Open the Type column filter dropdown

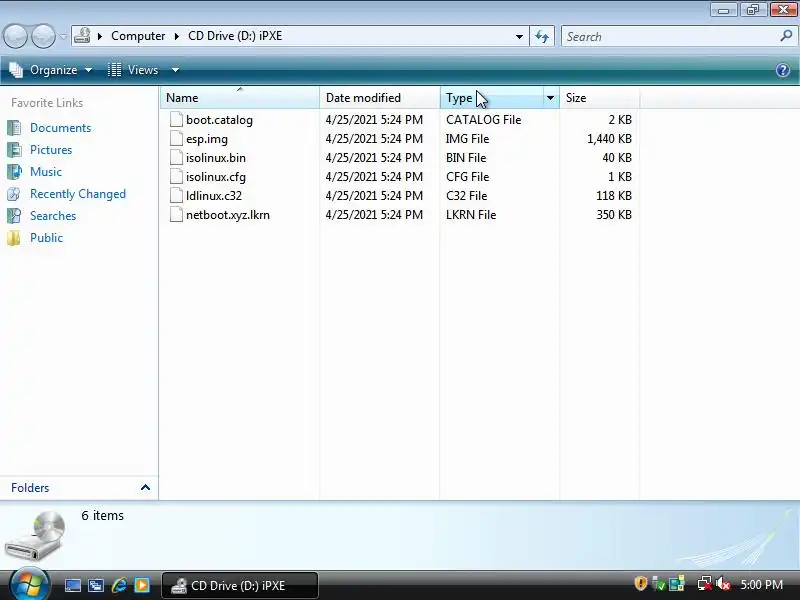[551, 97]
